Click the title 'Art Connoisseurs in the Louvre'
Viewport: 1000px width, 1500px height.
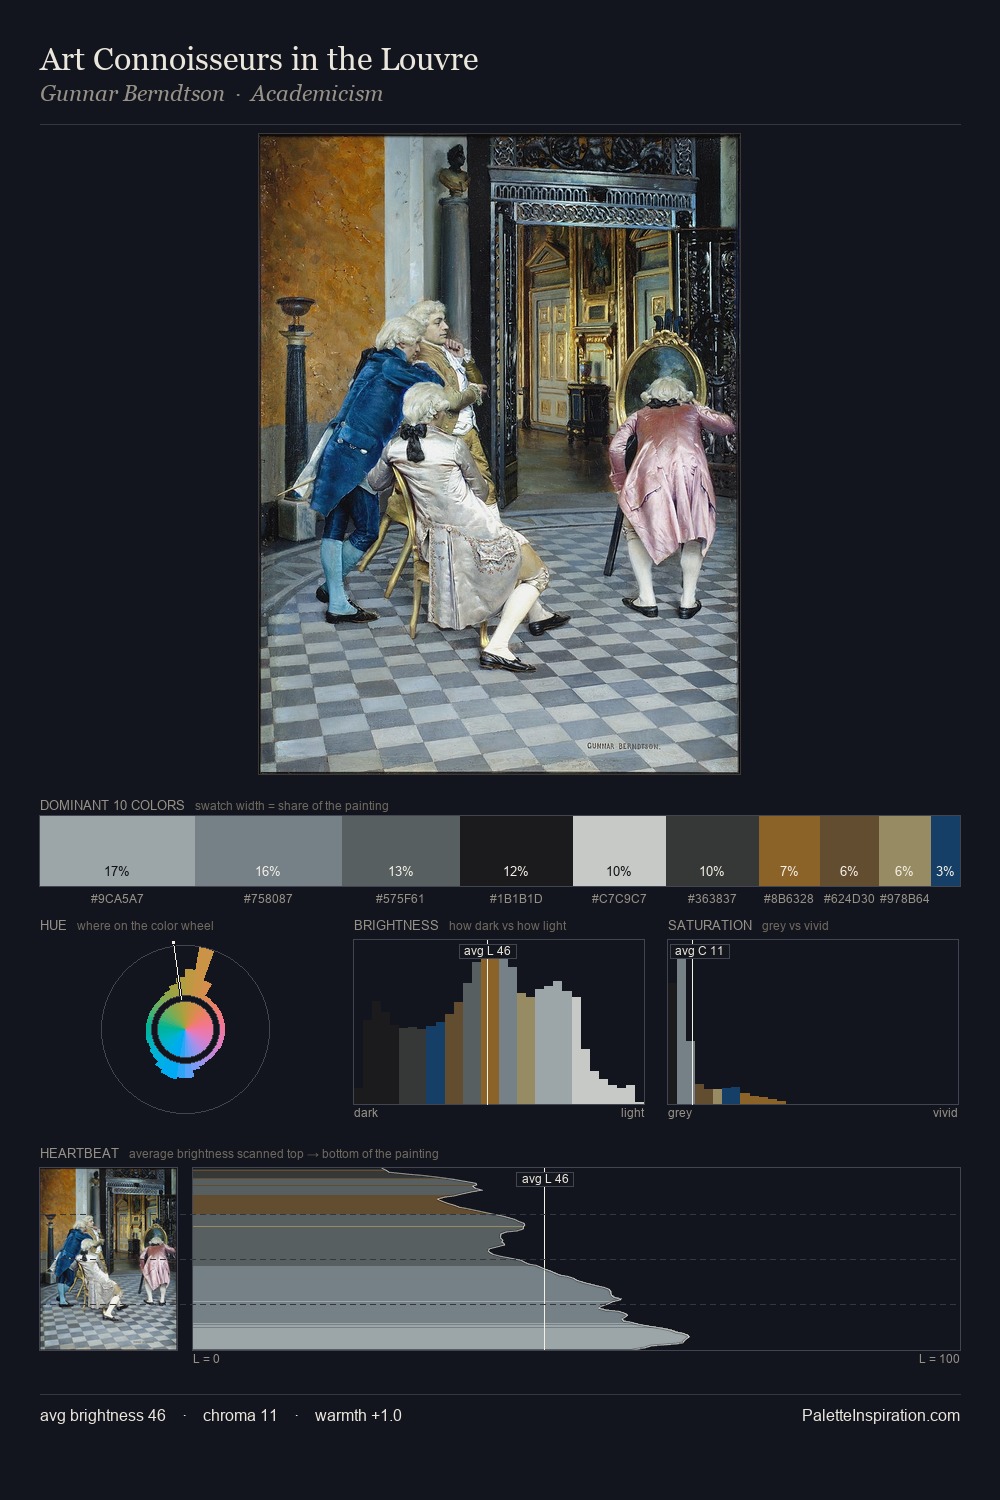(x=259, y=59)
